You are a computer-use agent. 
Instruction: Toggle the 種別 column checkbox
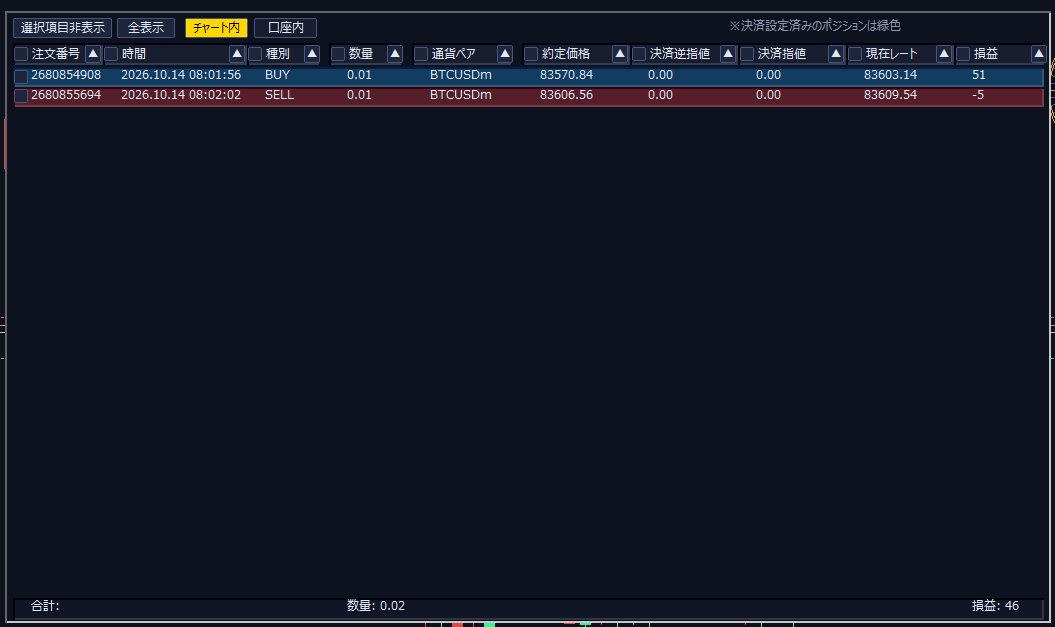pos(255,54)
